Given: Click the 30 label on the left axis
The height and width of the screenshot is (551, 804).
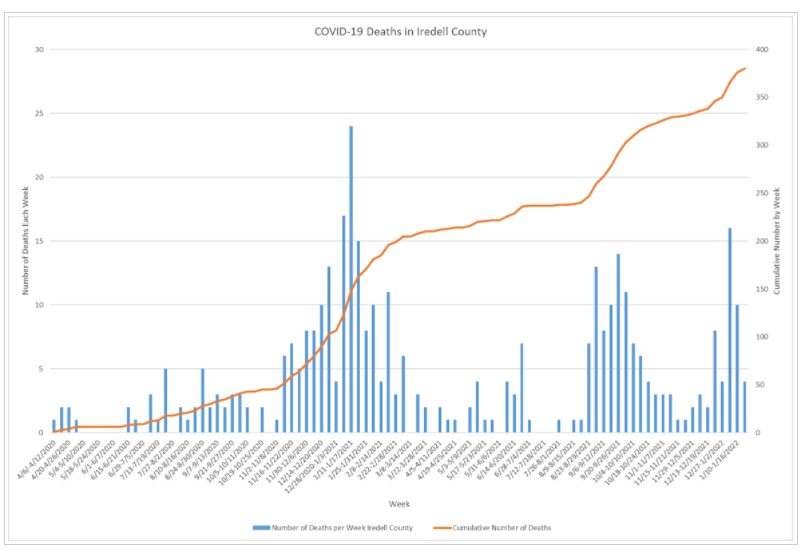Looking at the screenshot, I should pyautogui.click(x=38, y=49).
